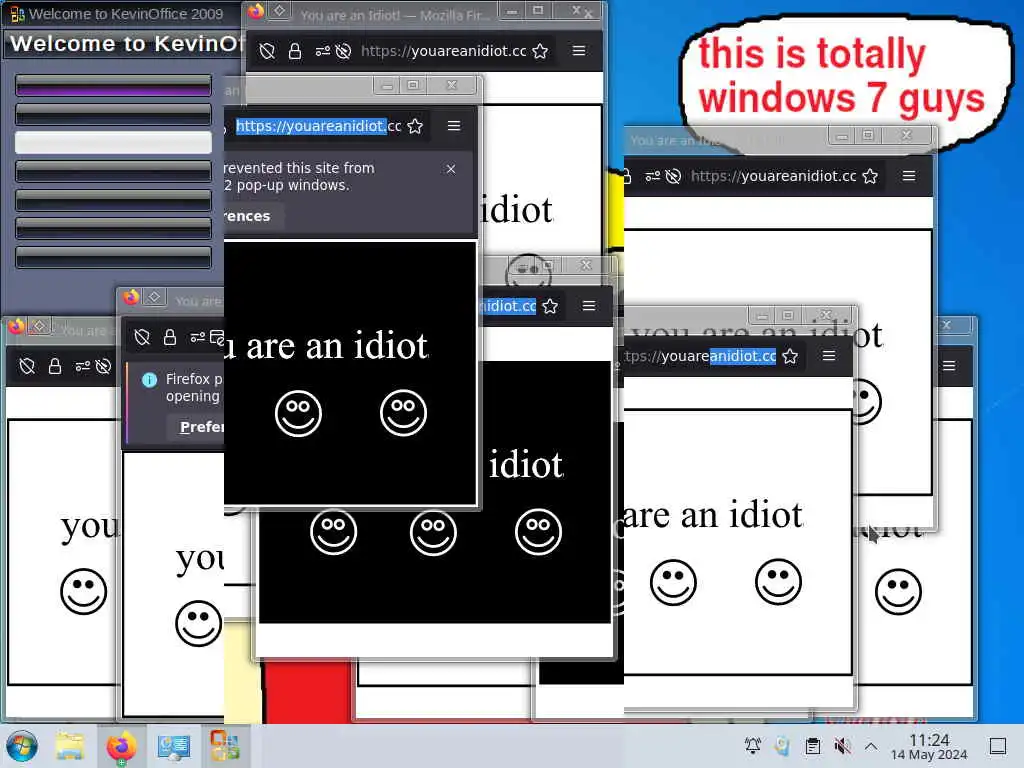The width and height of the screenshot is (1024, 768).
Task: Open the file manager from the taskbar
Action: coord(70,746)
